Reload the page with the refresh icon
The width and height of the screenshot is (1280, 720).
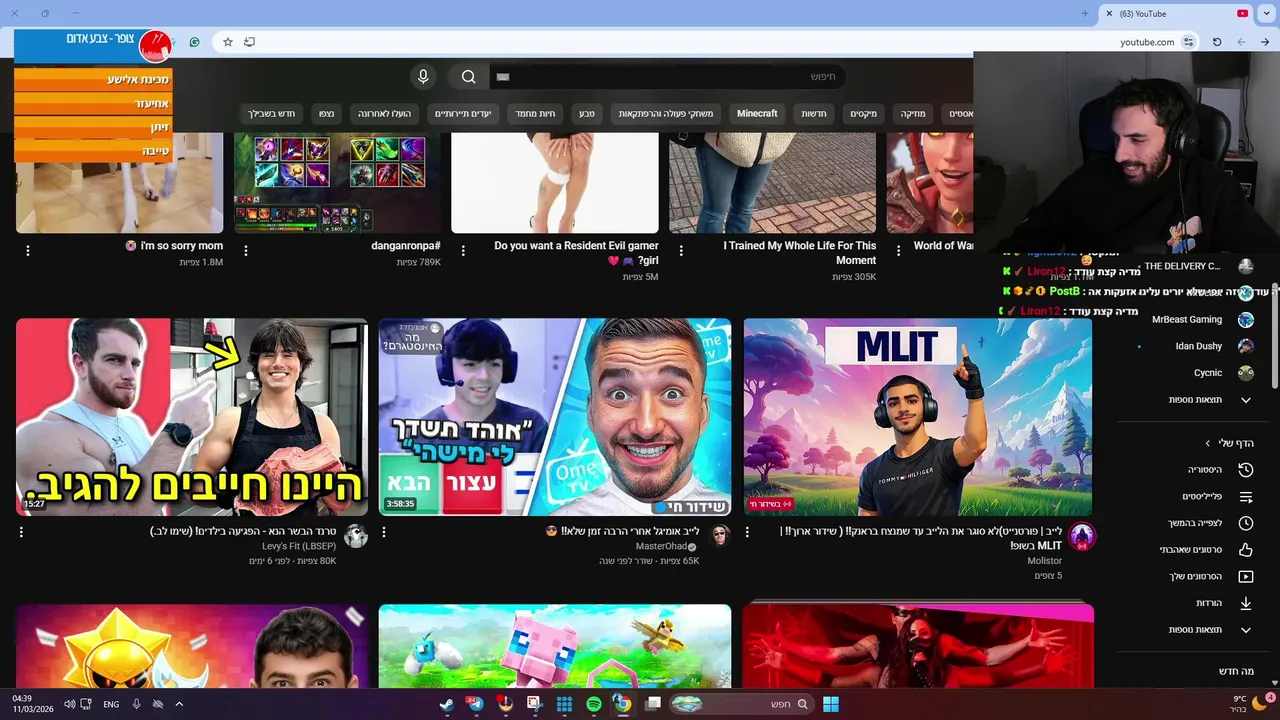(1217, 42)
